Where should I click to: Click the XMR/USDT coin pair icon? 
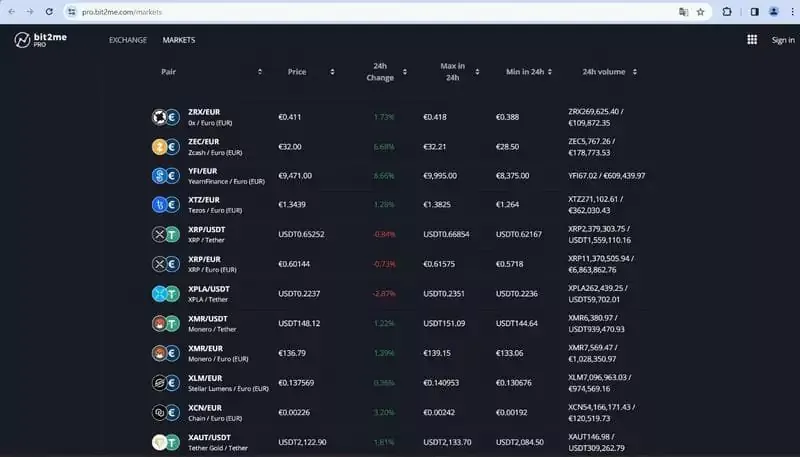click(x=166, y=323)
